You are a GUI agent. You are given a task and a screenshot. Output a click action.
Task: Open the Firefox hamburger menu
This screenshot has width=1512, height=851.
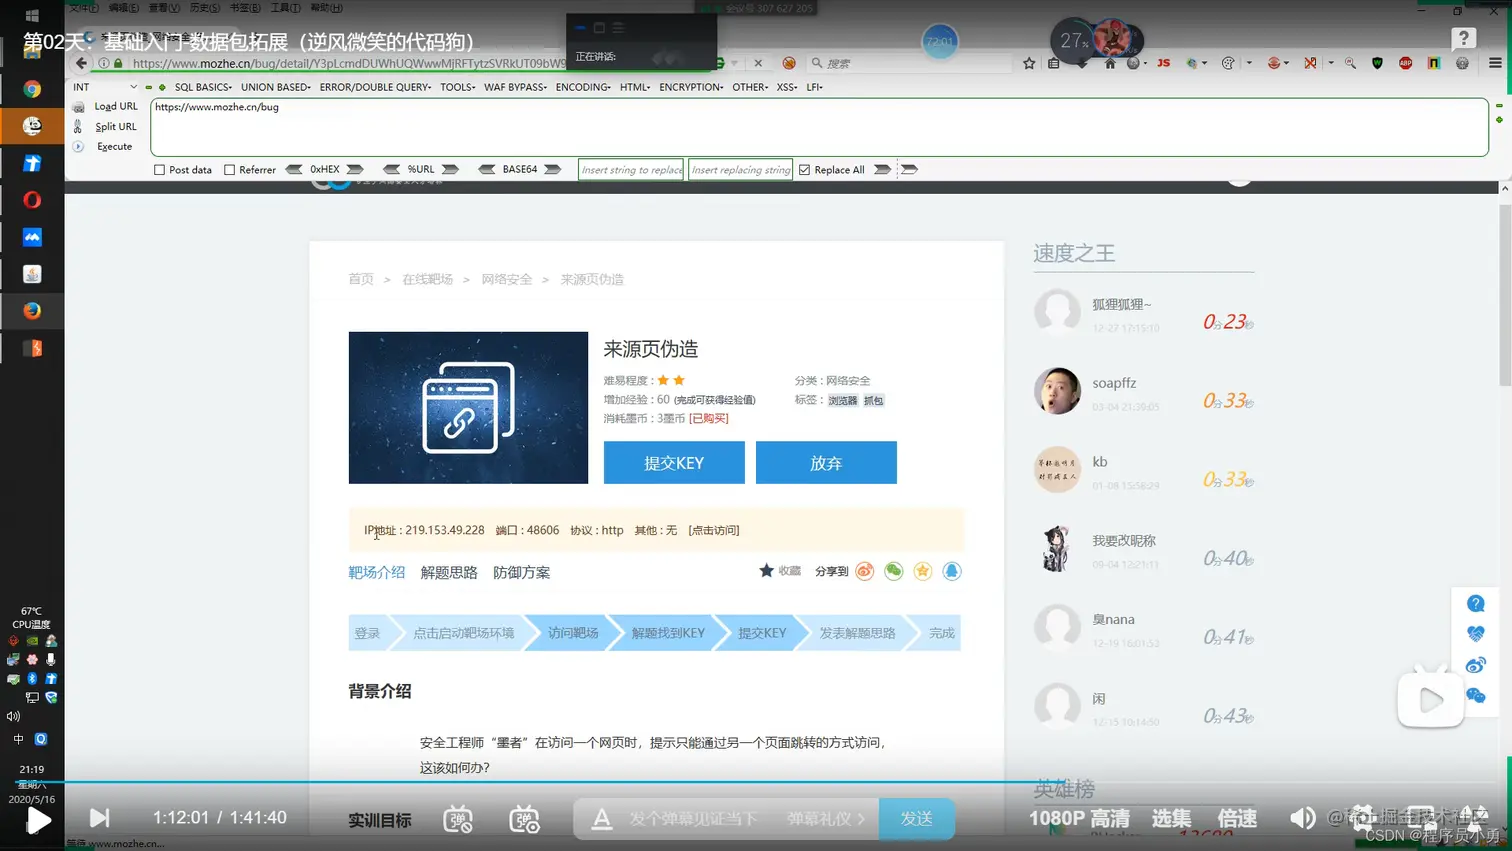(x=1495, y=63)
